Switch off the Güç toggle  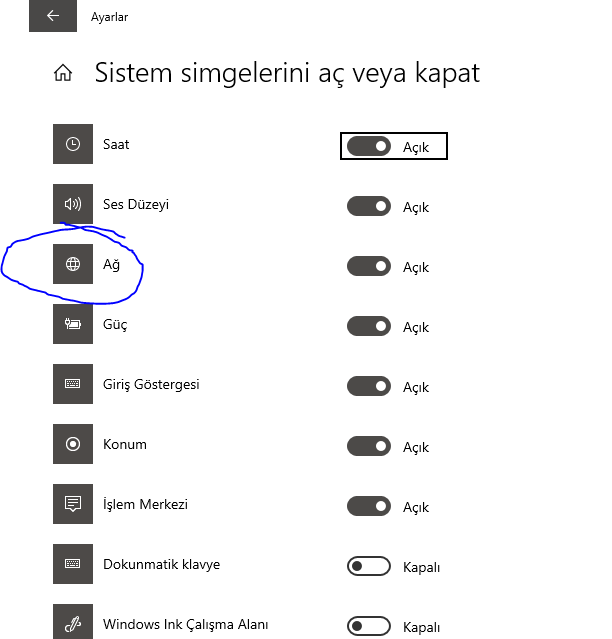368,327
